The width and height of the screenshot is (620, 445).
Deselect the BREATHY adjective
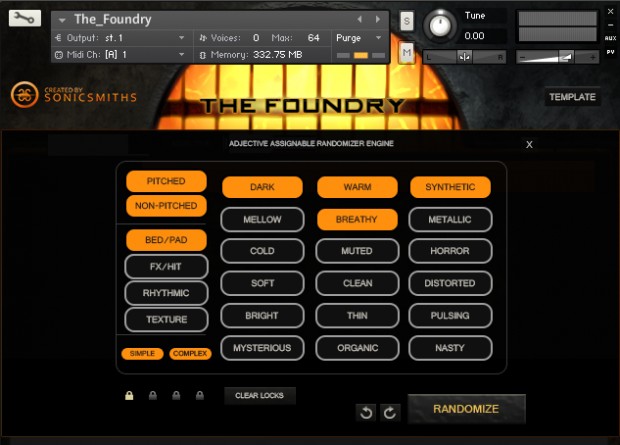click(x=357, y=220)
